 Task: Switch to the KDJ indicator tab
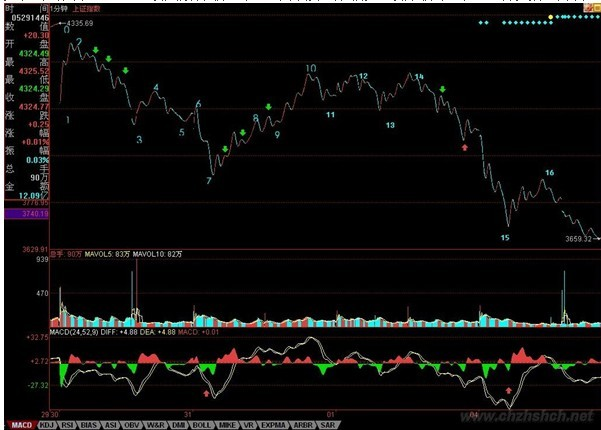46,424
